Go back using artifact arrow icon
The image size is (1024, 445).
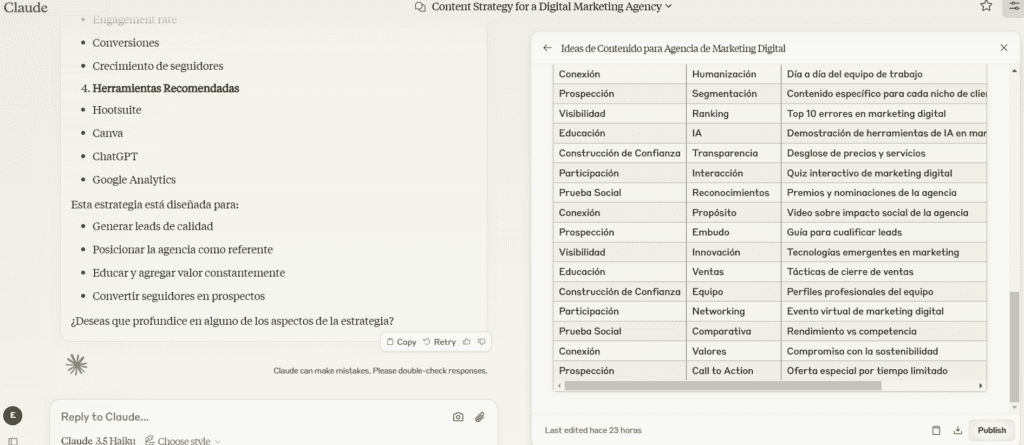[547, 48]
